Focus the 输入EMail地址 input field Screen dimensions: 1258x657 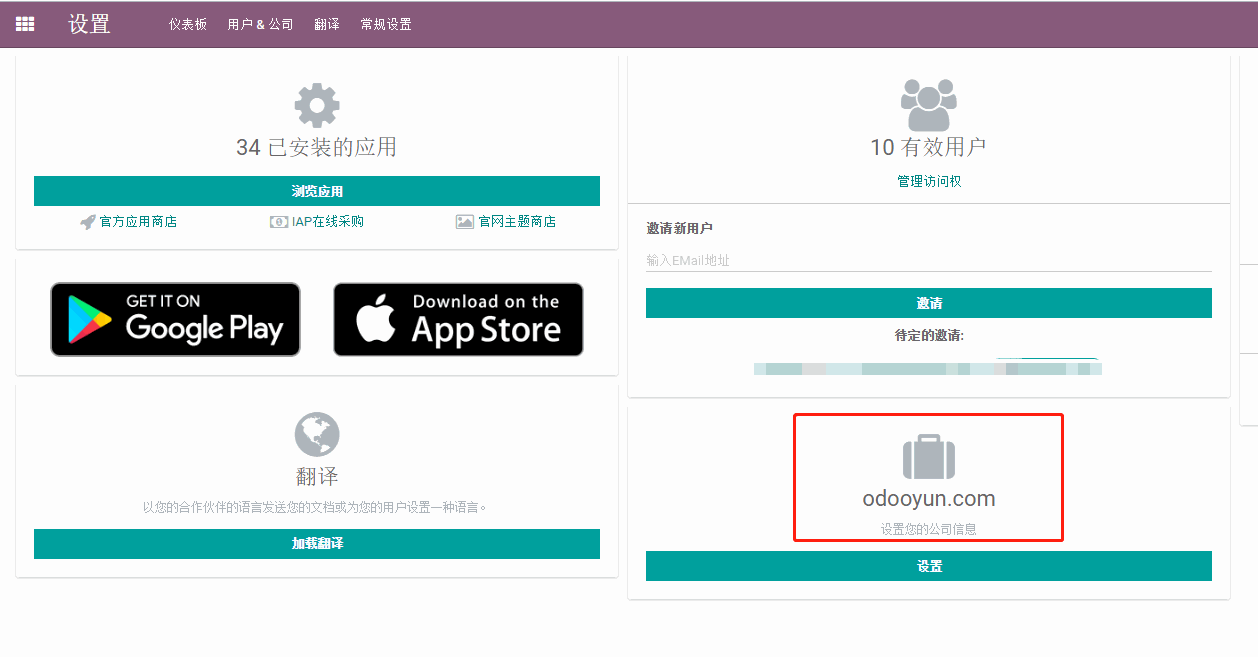[x=929, y=260]
